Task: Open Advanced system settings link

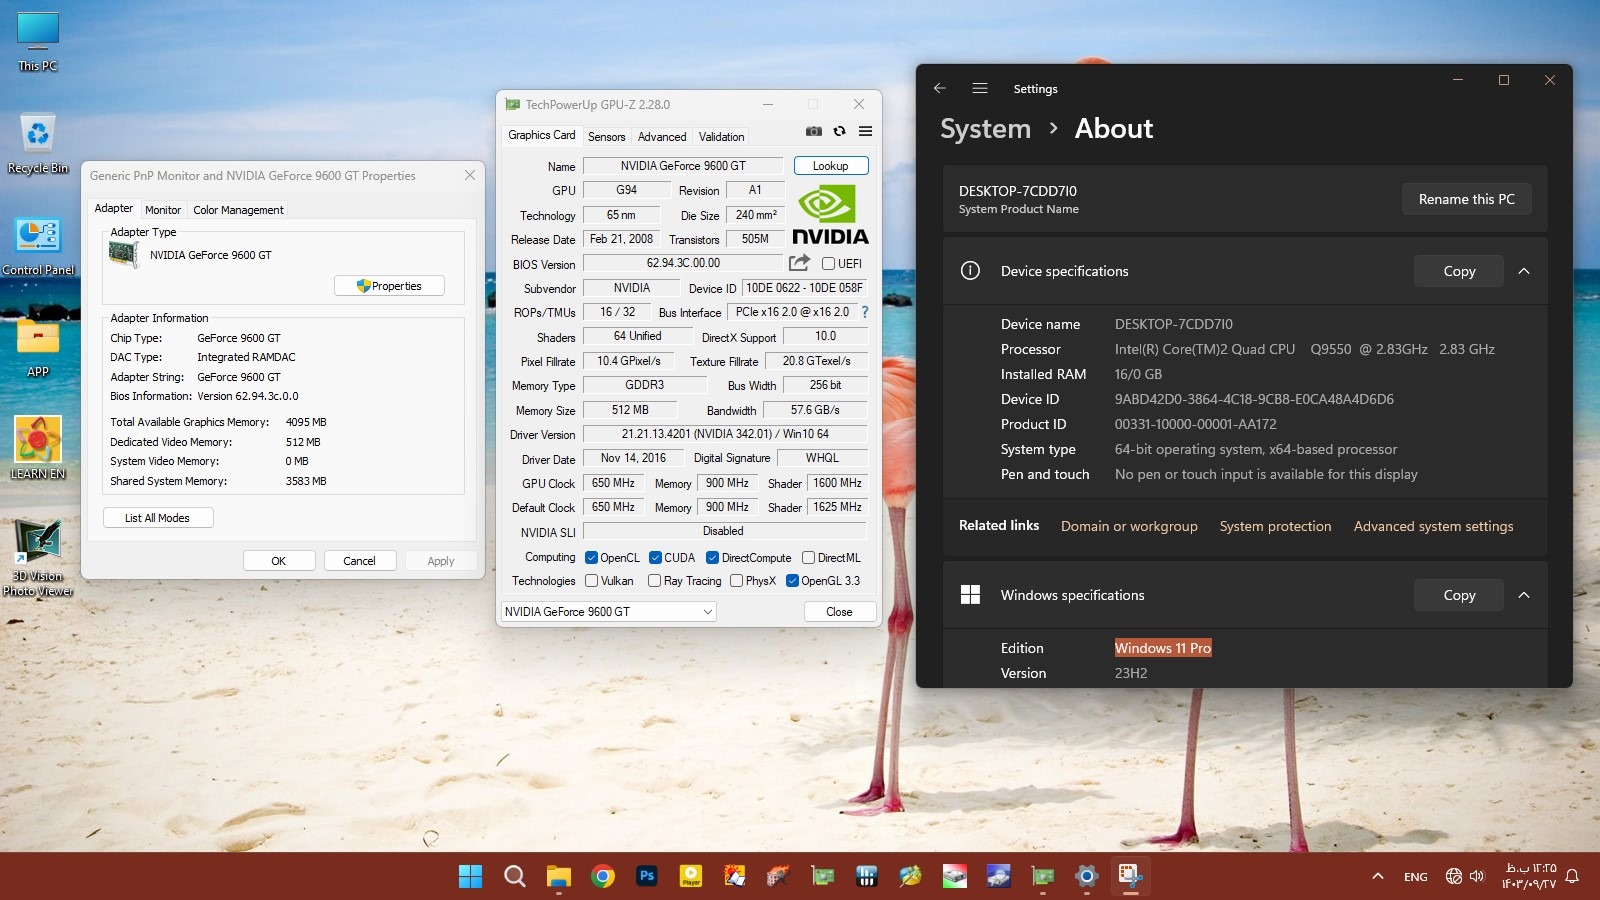Action: point(1433,526)
